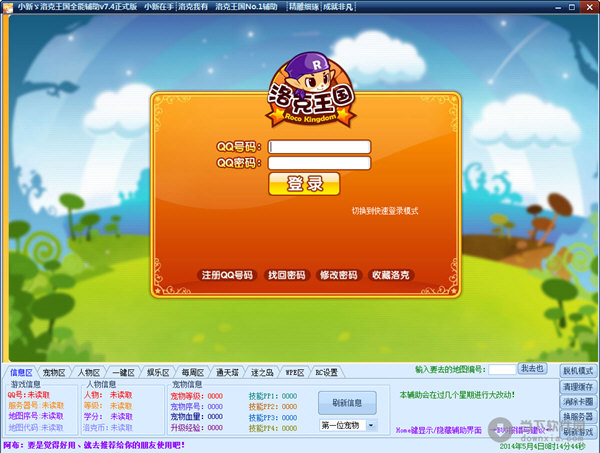Focus the QQ密码 password field

coord(320,163)
